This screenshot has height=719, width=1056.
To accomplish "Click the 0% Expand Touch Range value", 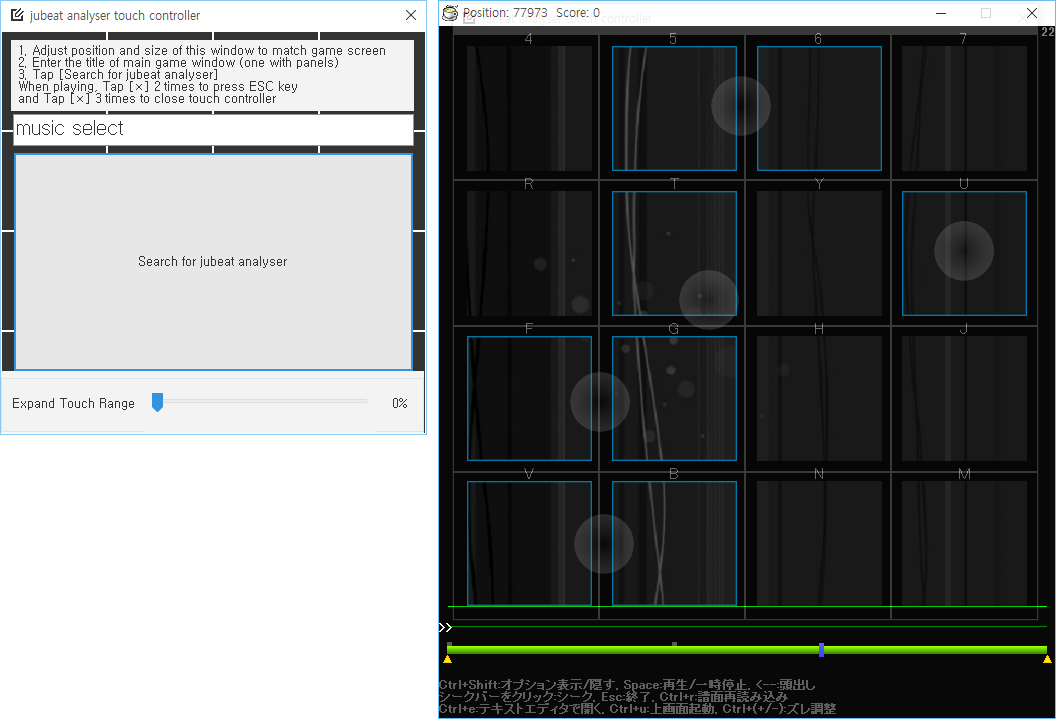I will pos(400,403).
